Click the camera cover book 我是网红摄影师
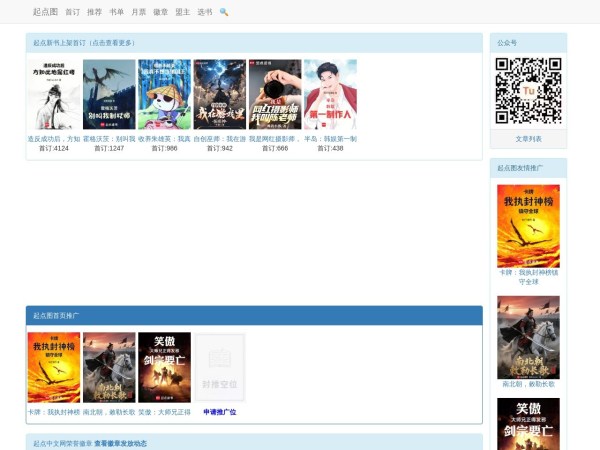The image size is (600, 450). click(274, 95)
